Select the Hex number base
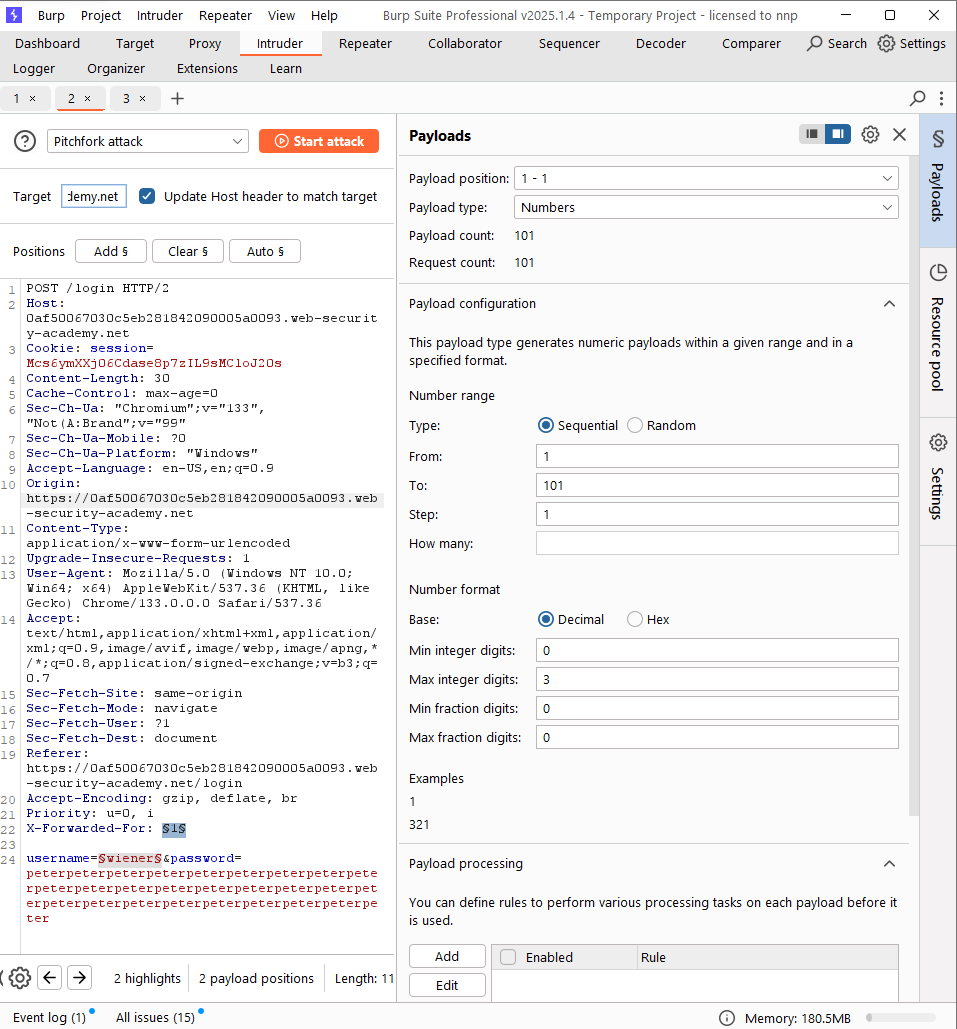This screenshot has width=957, height=1029. [x=635, y=620]
